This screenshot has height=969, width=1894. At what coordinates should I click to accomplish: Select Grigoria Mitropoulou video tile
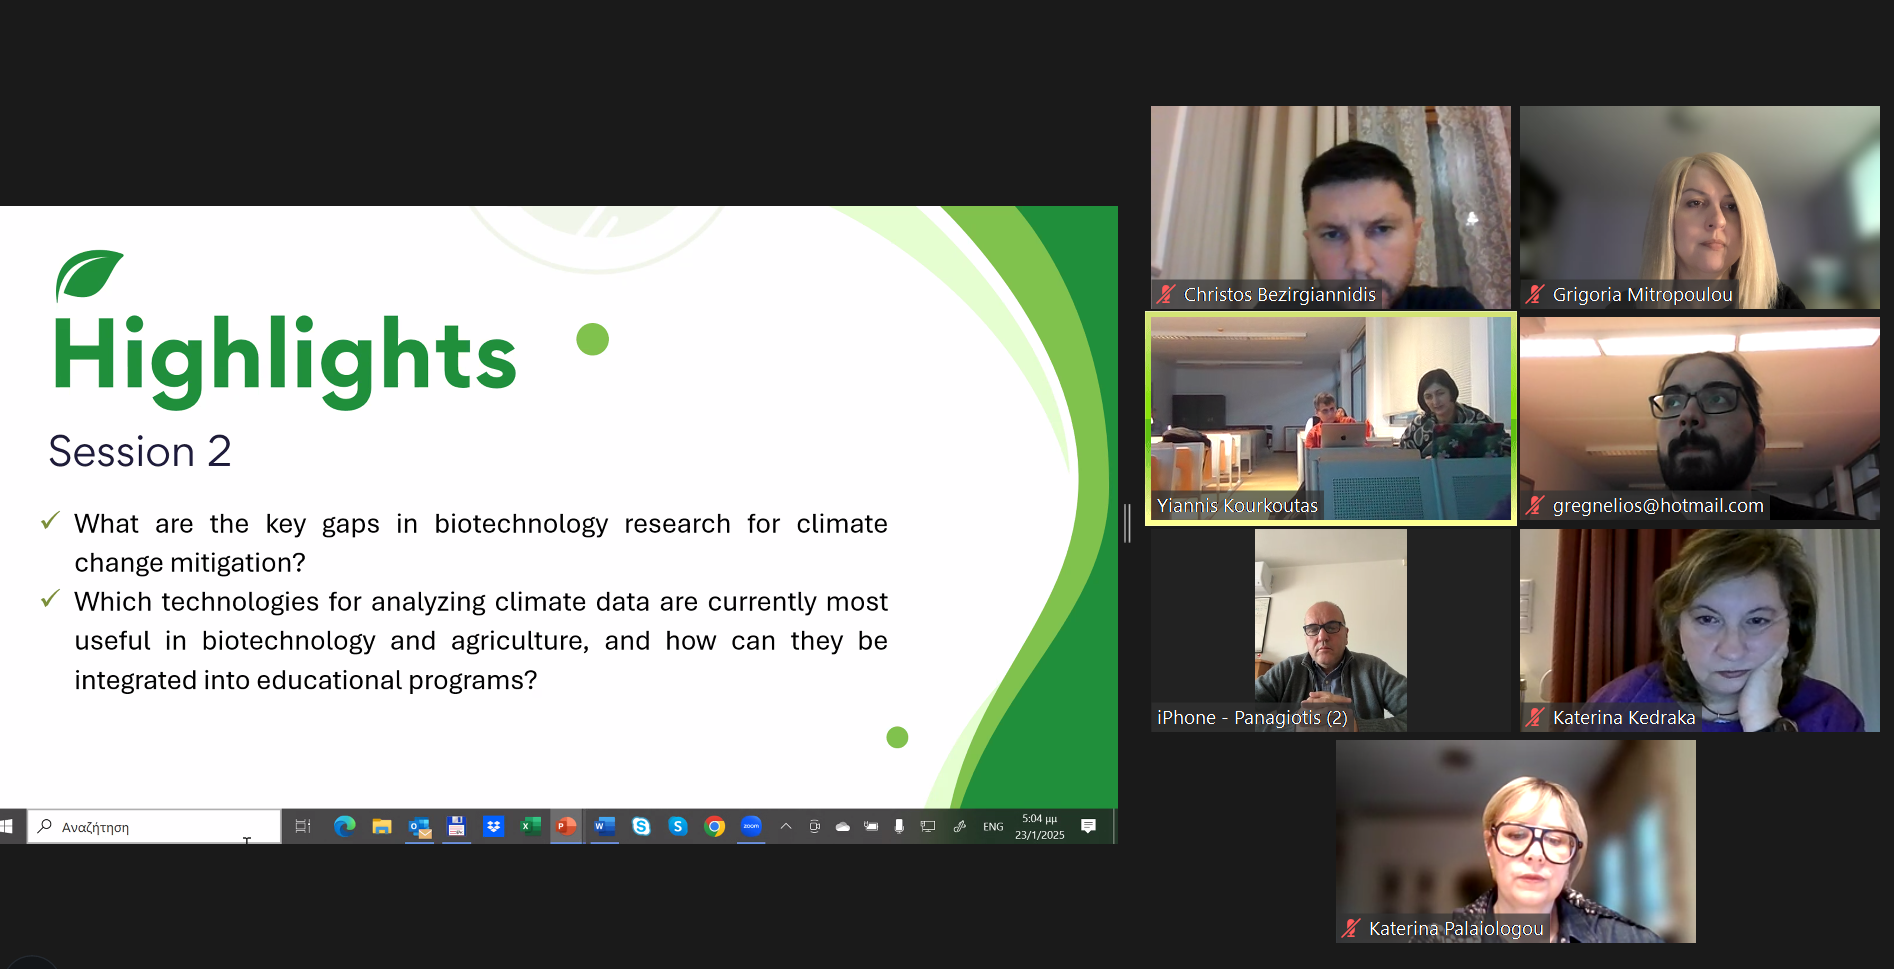(x=1700, y=207)
